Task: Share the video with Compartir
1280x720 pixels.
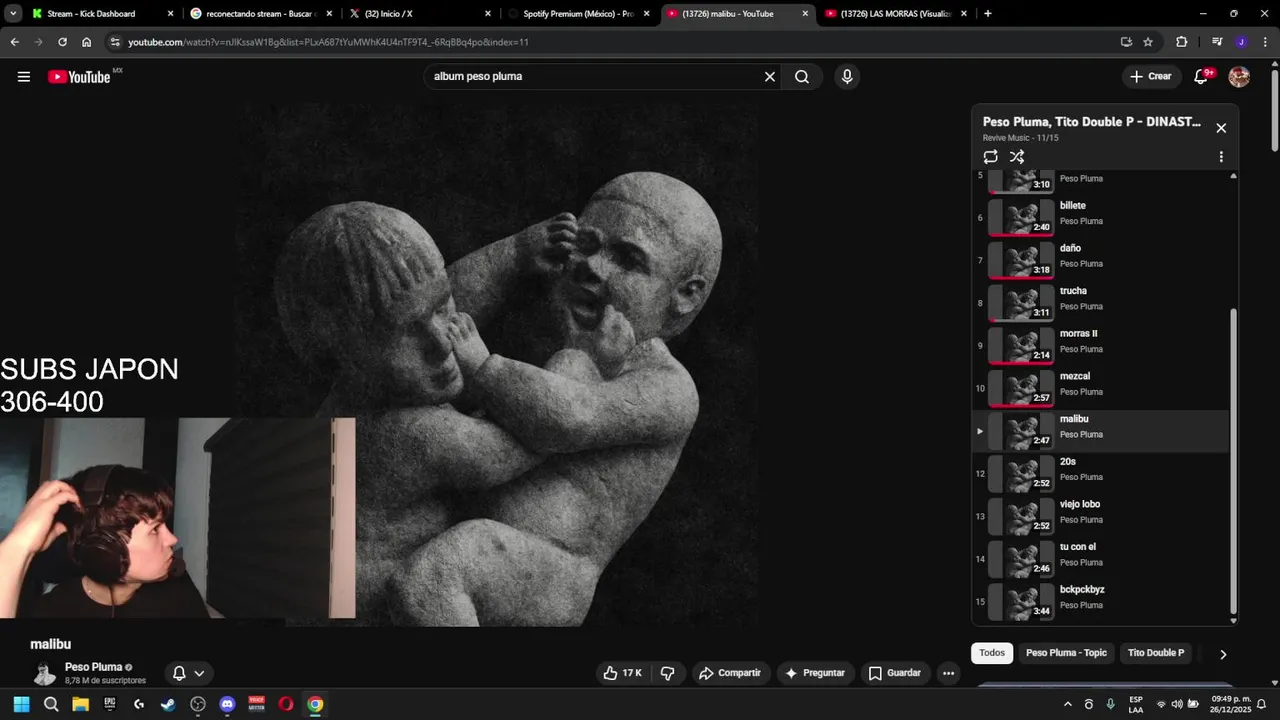Action: coord(730,673)
